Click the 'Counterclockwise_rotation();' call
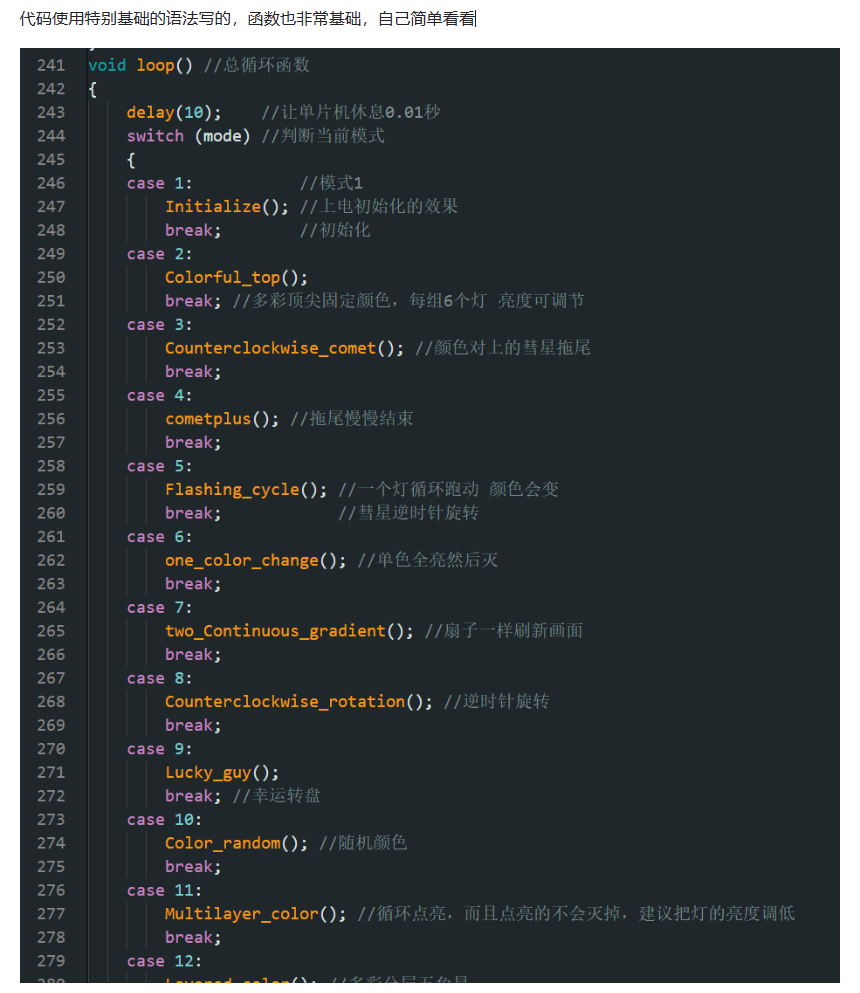 pyautogui.click(x=299, y=702)
